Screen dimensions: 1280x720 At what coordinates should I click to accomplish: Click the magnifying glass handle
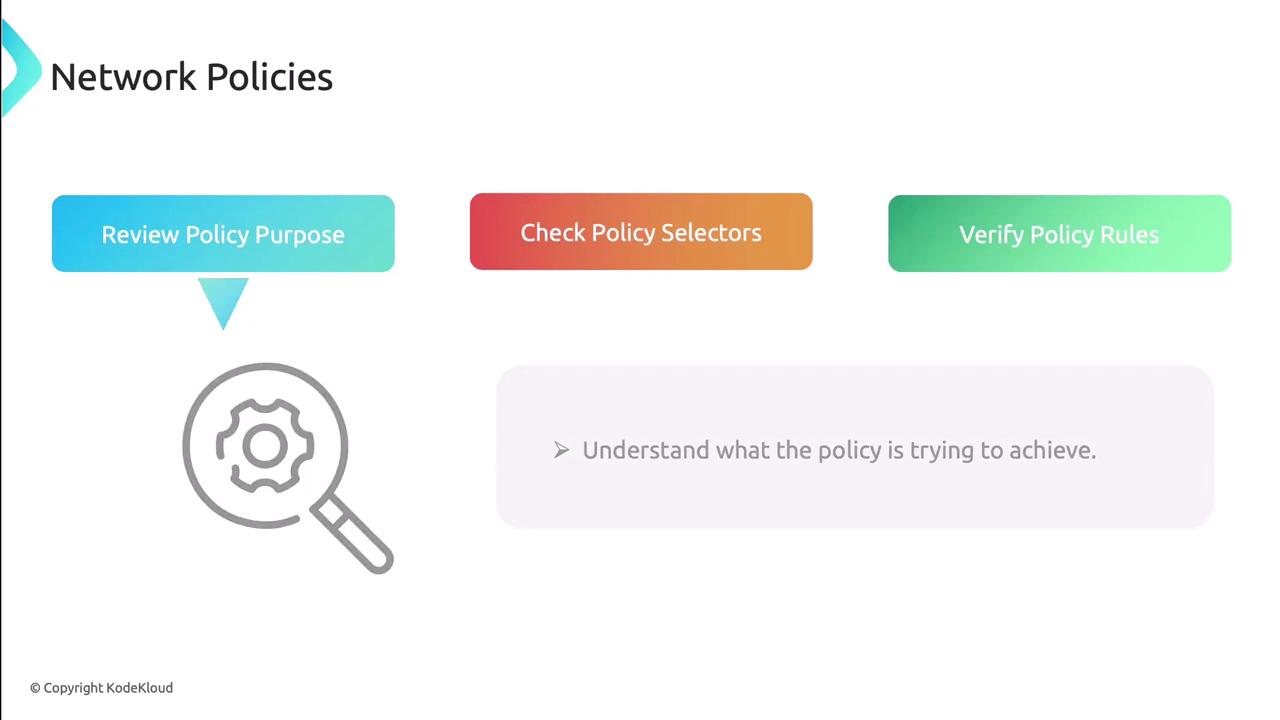(x=356, y=536)
